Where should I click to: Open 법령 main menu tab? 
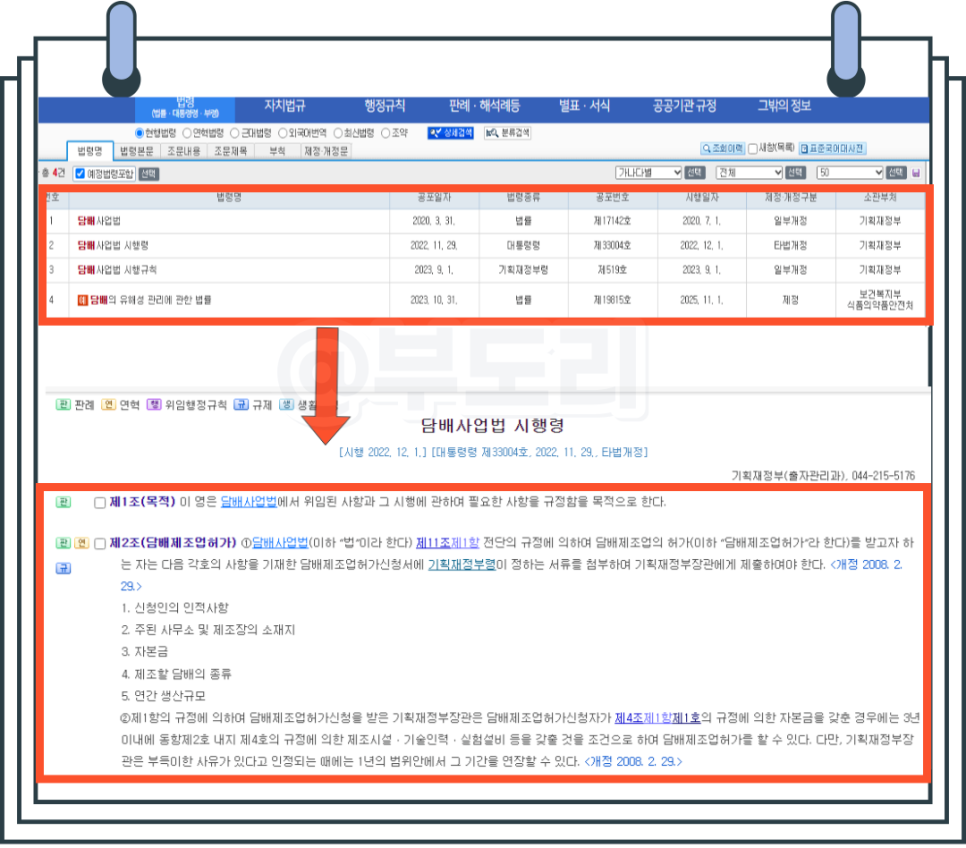[185, 108]
